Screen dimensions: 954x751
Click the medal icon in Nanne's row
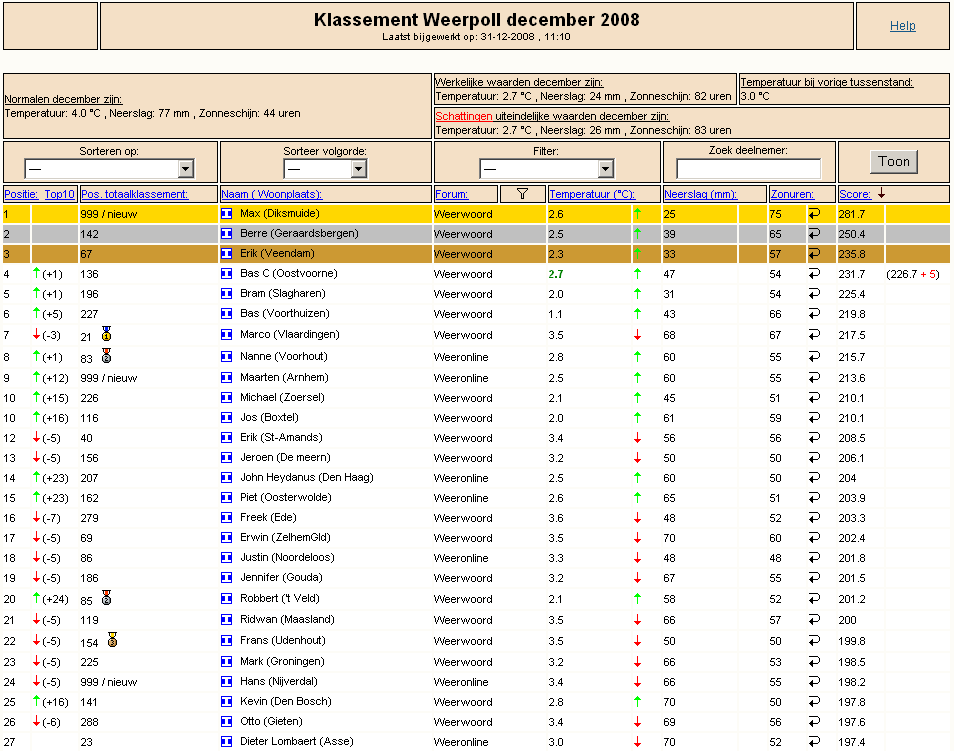click(x=106, y=355)
